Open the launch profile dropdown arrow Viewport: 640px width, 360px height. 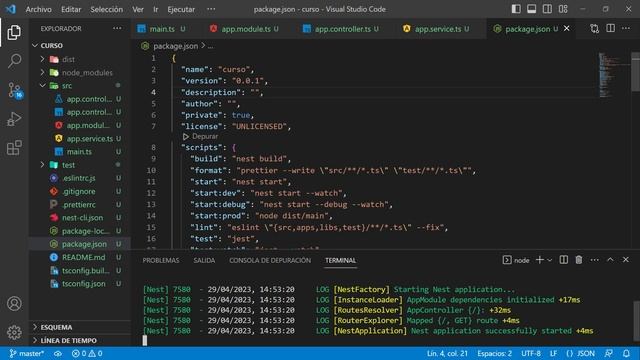(x=550, y=260)
